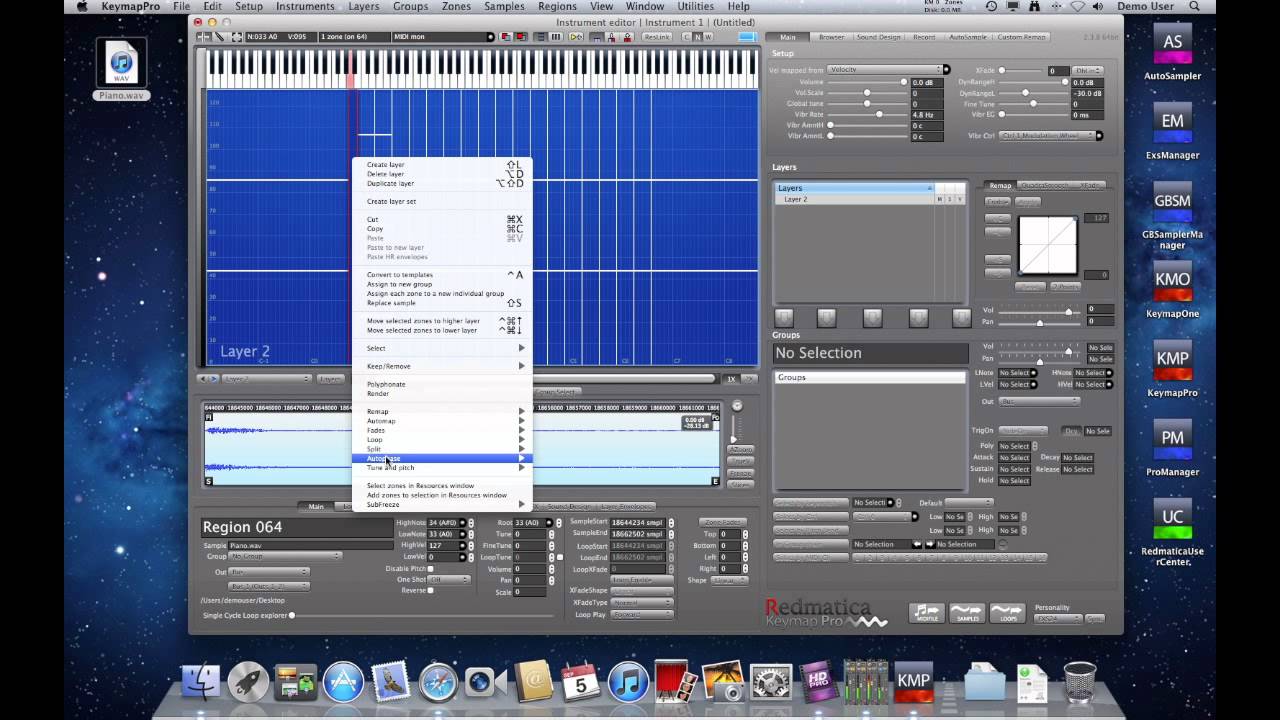1280x720 pixels.
Task: Toggle the Disable Pitch checkbox
Action: point(431,568)
